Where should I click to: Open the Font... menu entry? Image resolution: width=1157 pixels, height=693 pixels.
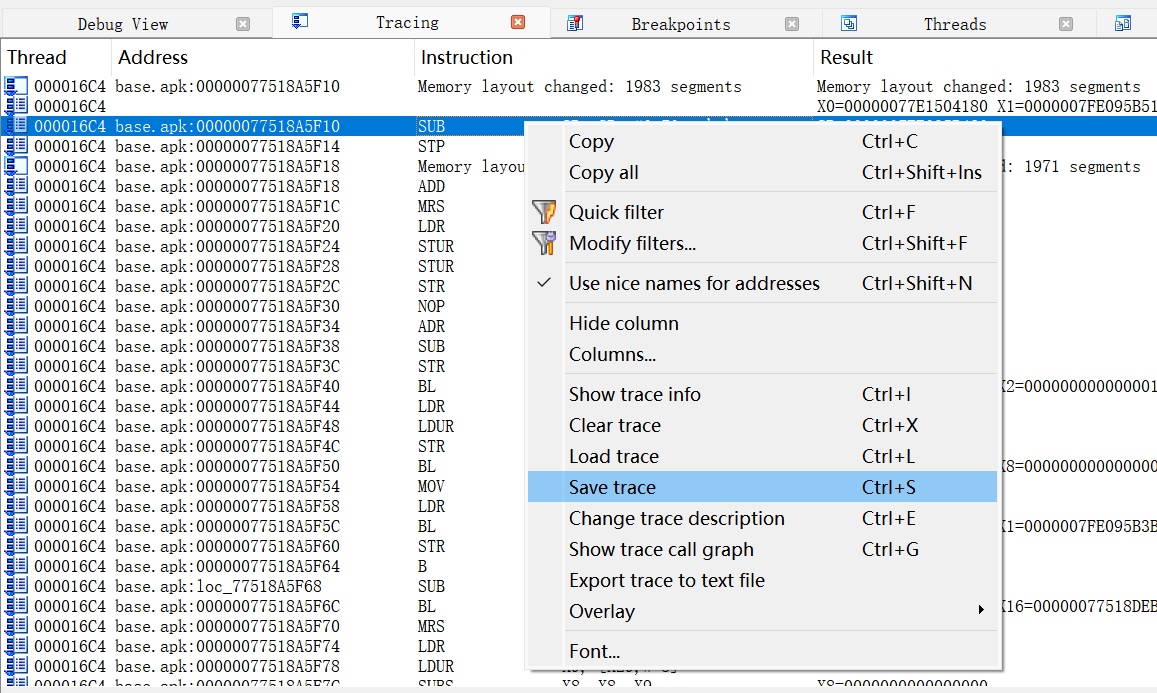[x=762, y=651]
